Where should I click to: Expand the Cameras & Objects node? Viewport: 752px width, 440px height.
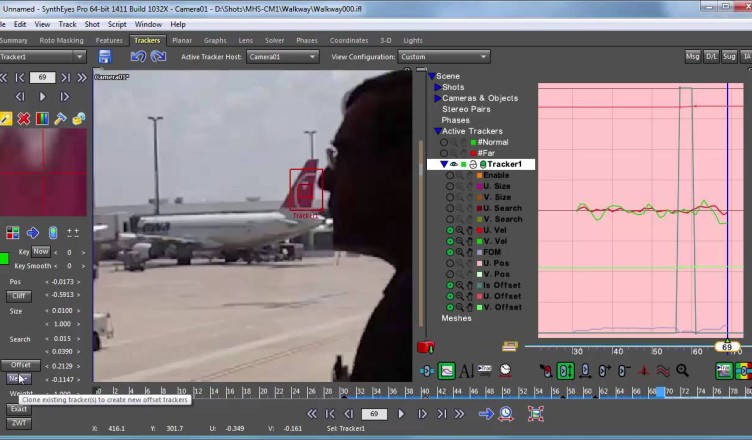437,98
